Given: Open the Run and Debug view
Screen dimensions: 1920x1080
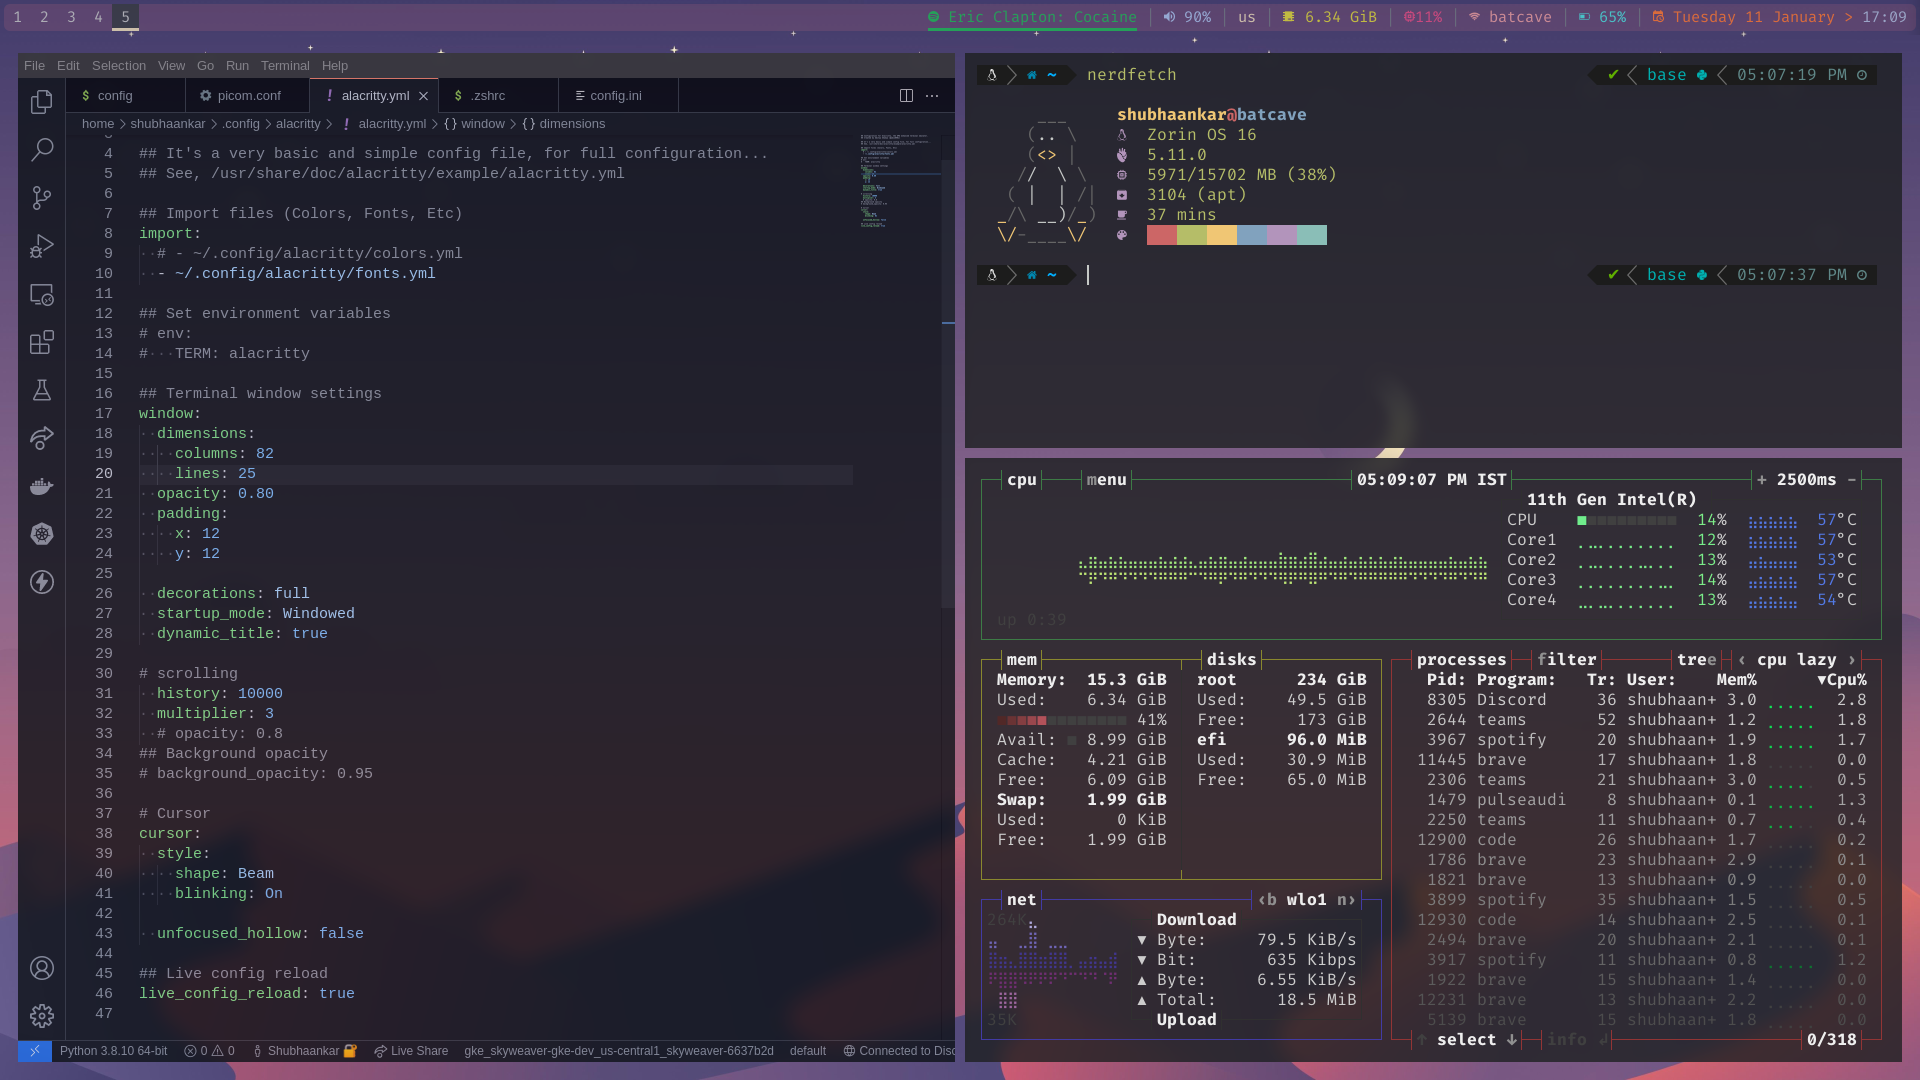Looking at the screenshot, I should coord(42,246).
